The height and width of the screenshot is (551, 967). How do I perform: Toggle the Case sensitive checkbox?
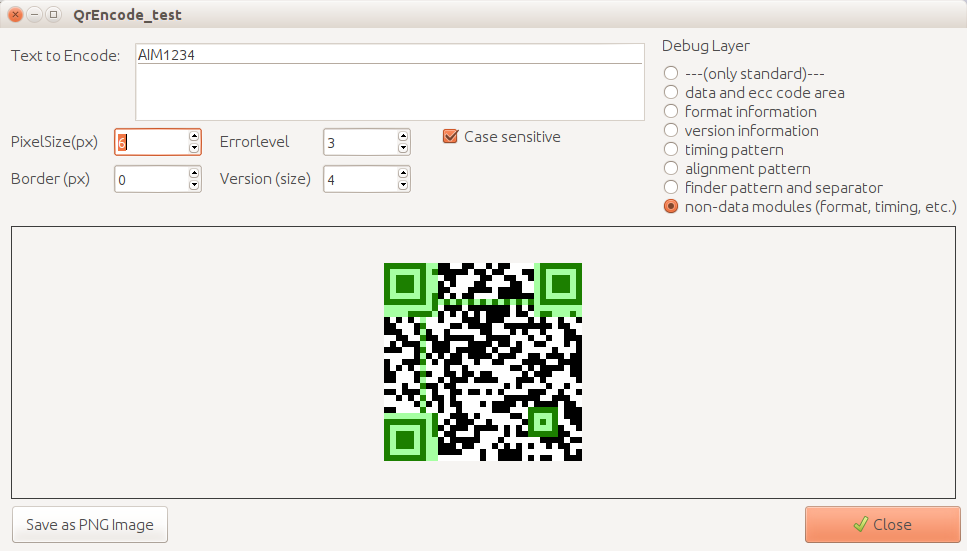450,137
